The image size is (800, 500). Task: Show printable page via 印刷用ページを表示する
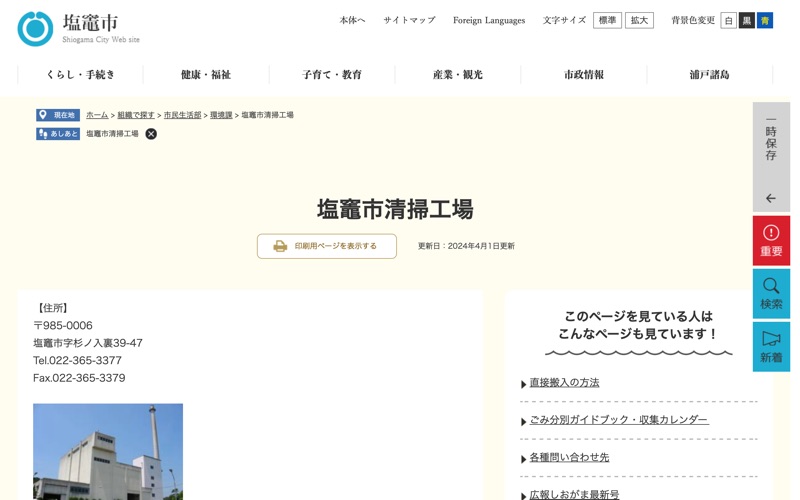(327, 246)
